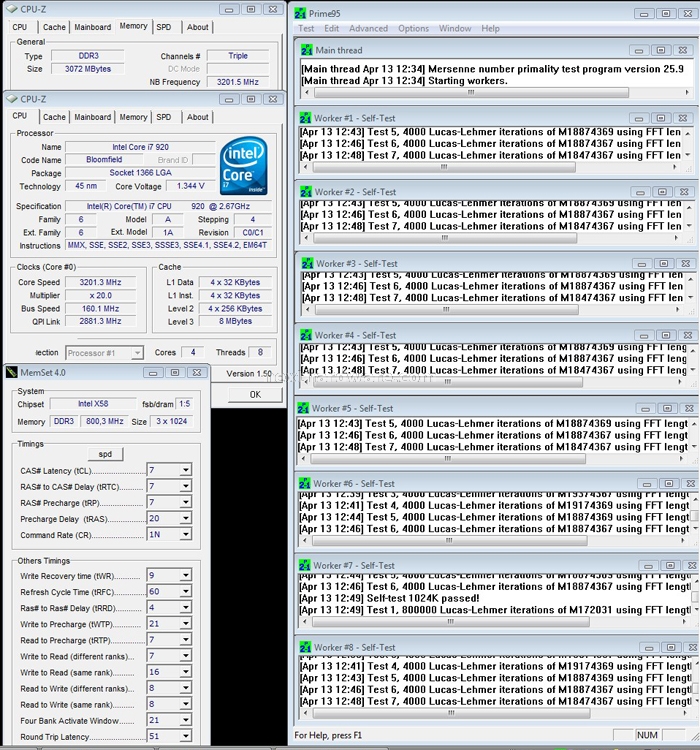Click the MemSet 4.0 title bar icon
This screenshot has height=750, width=700.
12,372
